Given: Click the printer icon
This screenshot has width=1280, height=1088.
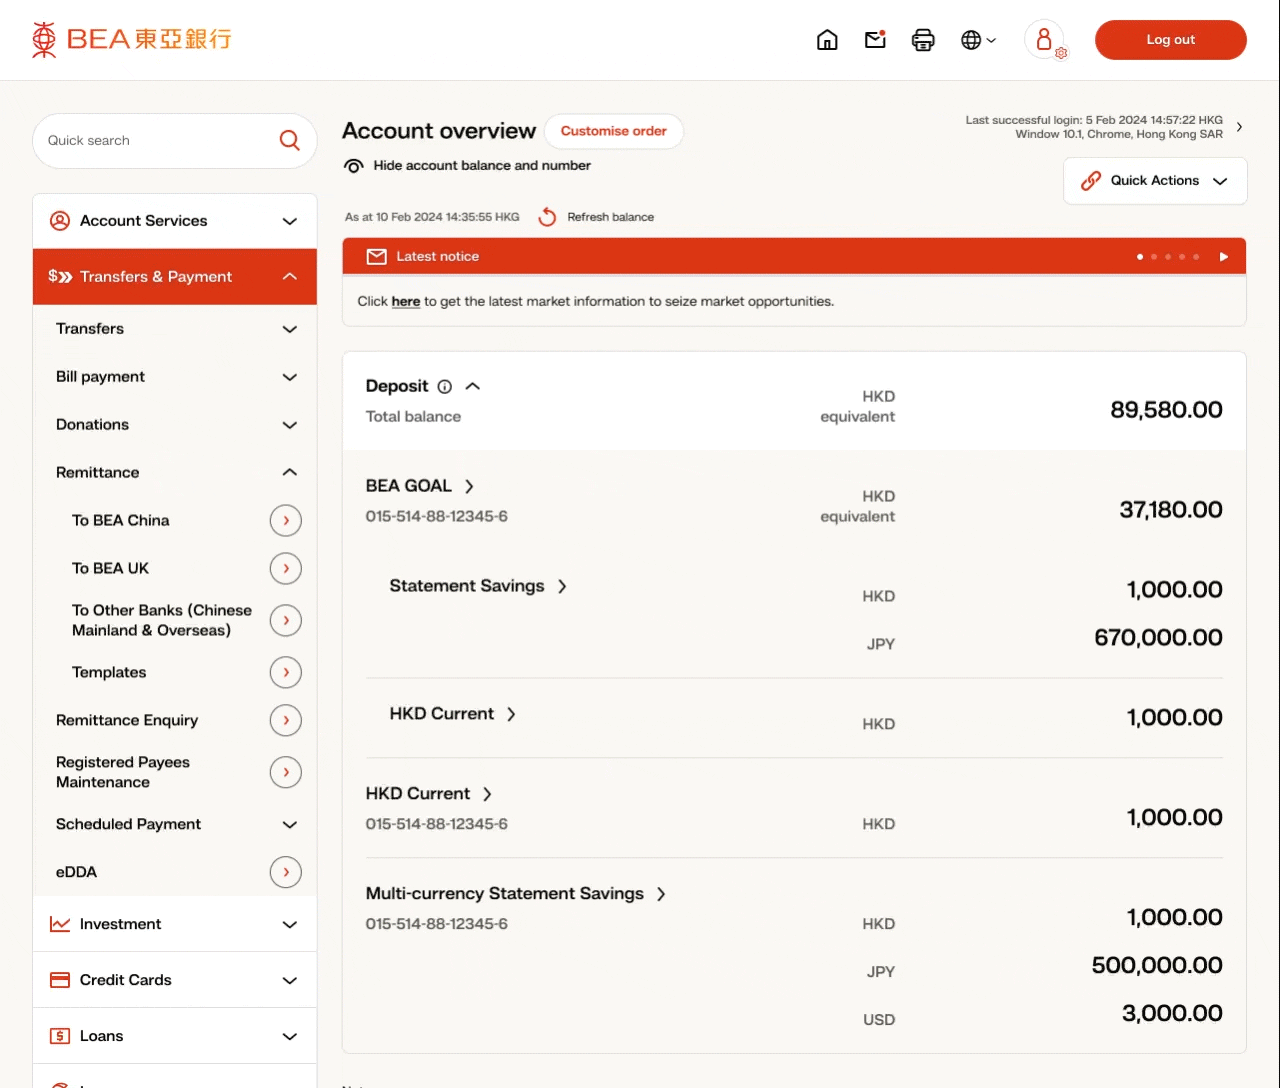Looking at the screenshot, I should coord(923,40).
